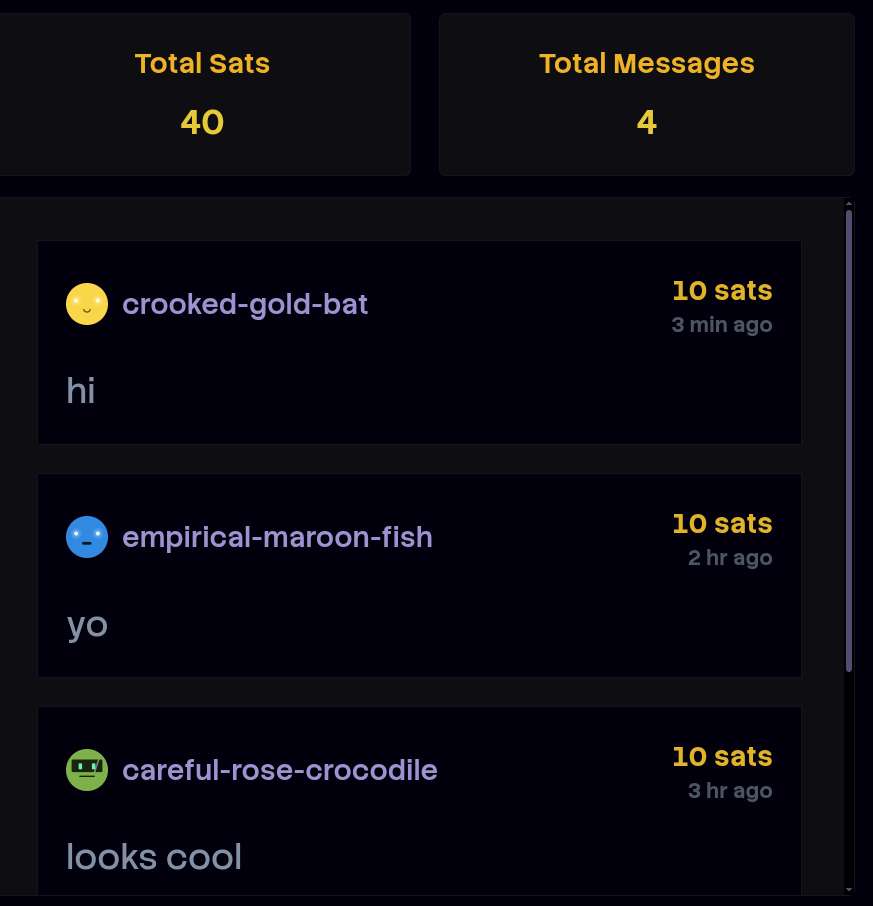This screenshot has height=906, width=873.
Task: Open the careful-rose-crocodile username
Action: click(279, 770)
